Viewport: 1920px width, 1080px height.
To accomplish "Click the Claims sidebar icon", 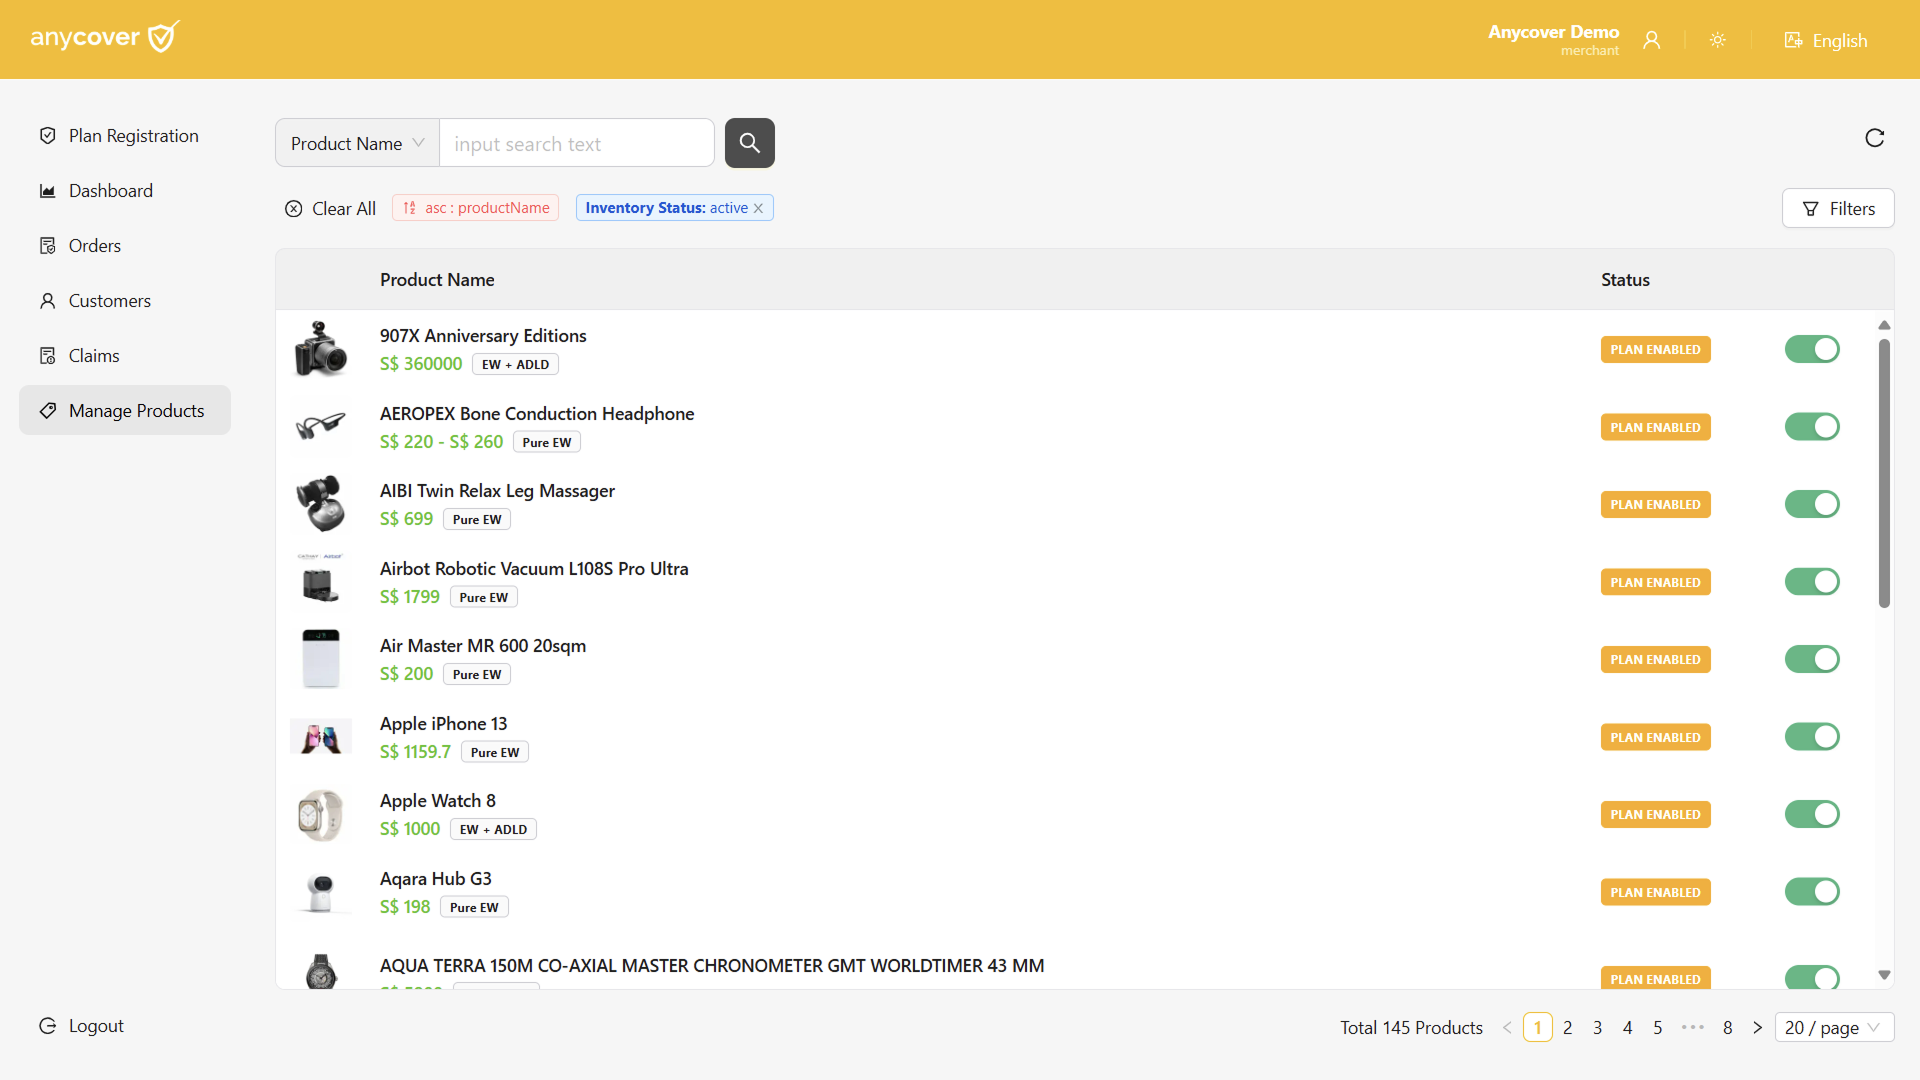I will tap(47, 355).
